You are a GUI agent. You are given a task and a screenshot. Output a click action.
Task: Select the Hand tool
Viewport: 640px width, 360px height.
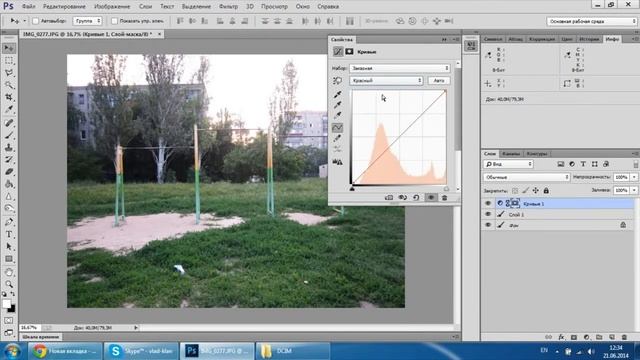coord(9,272)
